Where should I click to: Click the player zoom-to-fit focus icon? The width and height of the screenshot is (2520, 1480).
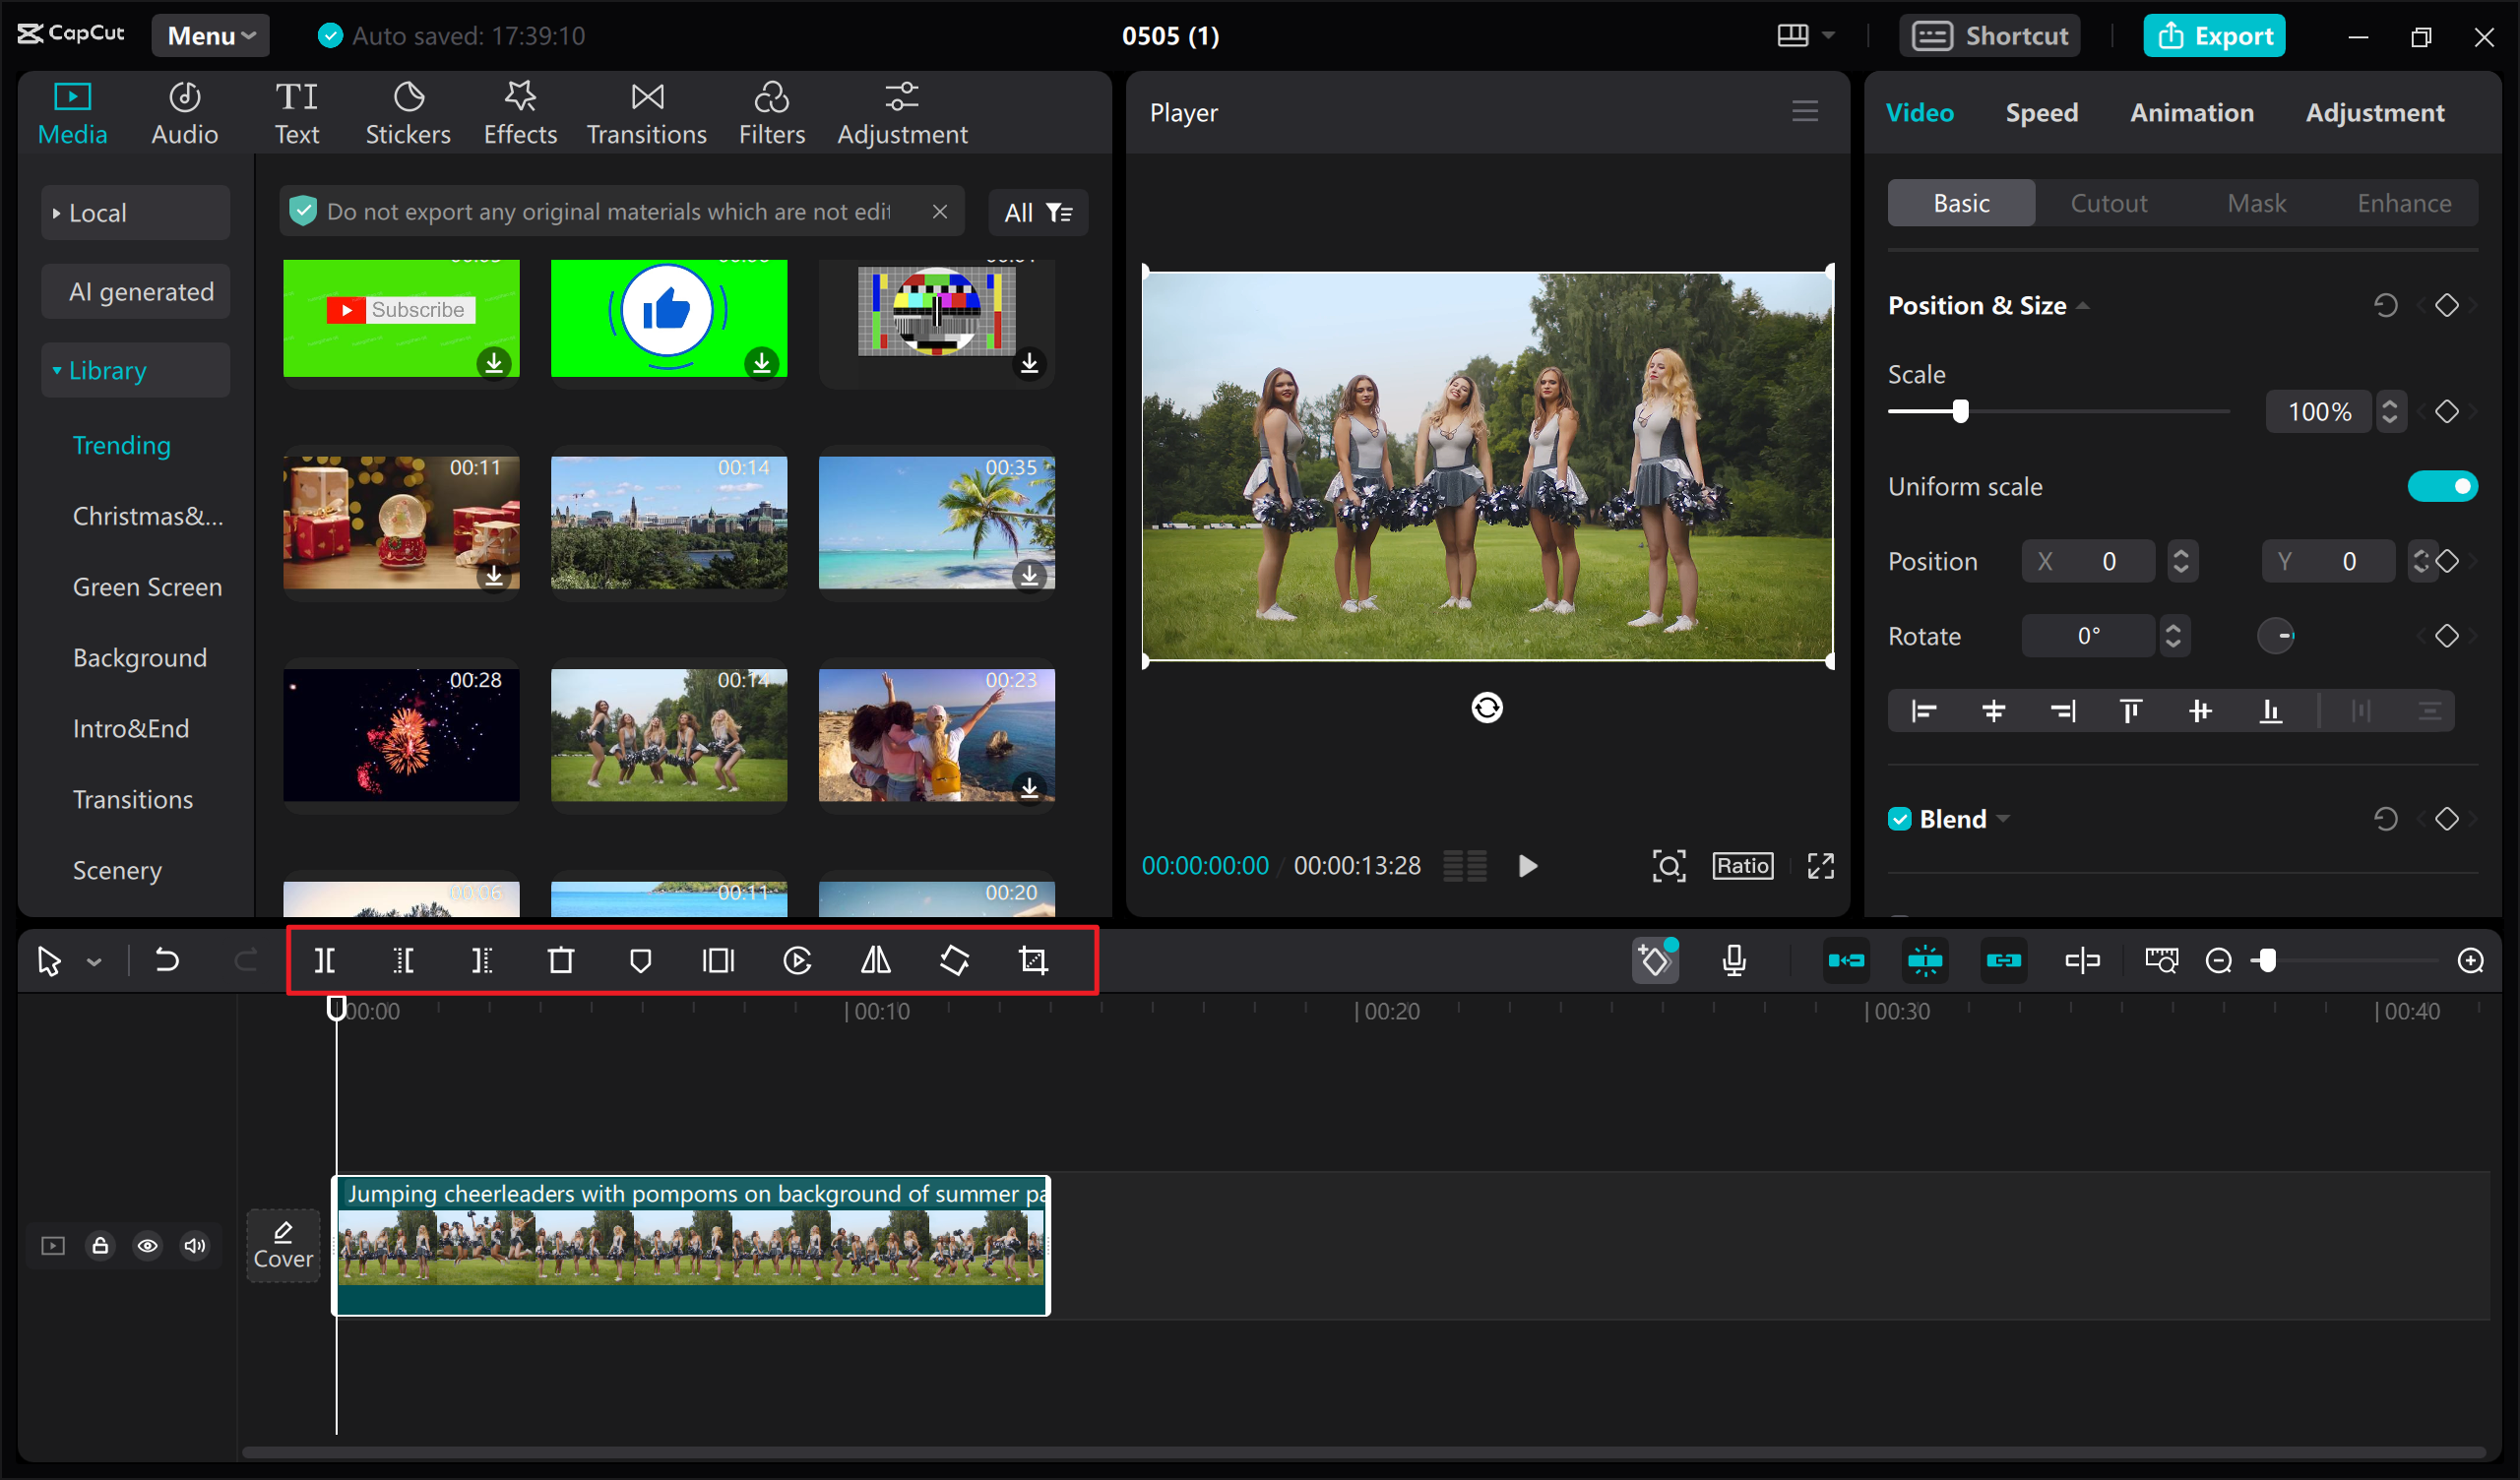(1668, 866)
